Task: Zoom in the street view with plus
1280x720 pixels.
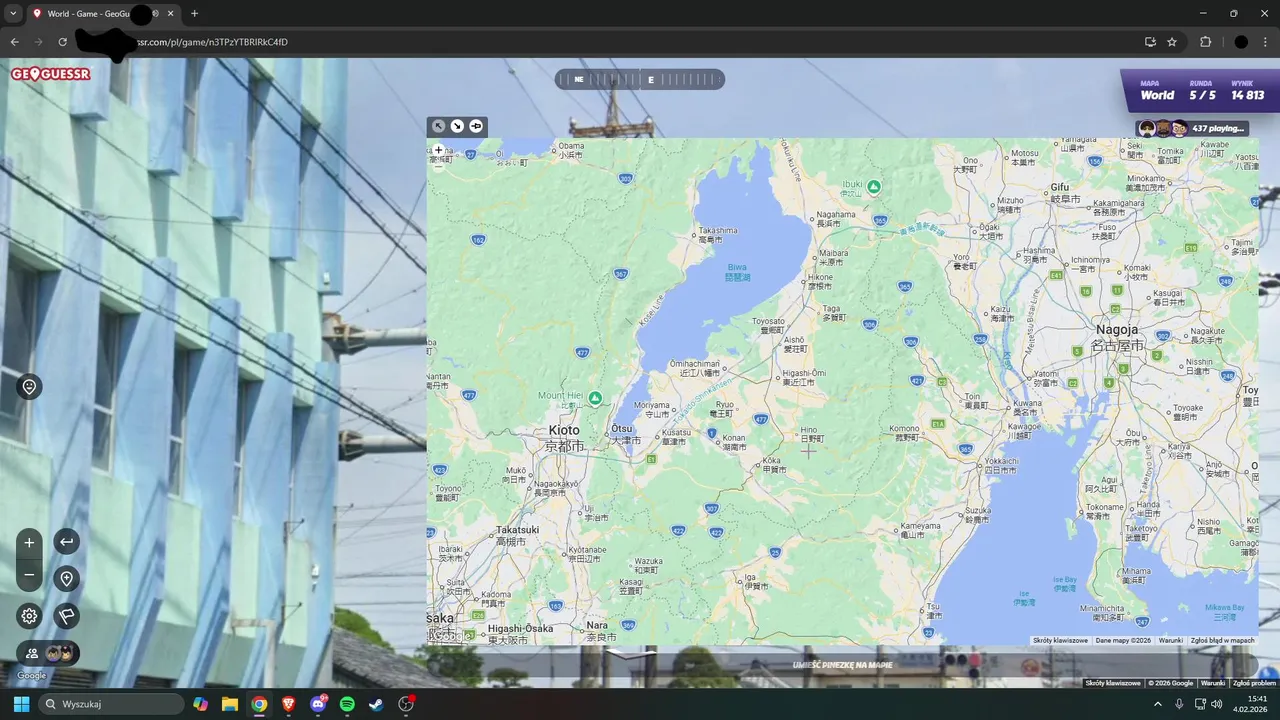Action: 29,543
